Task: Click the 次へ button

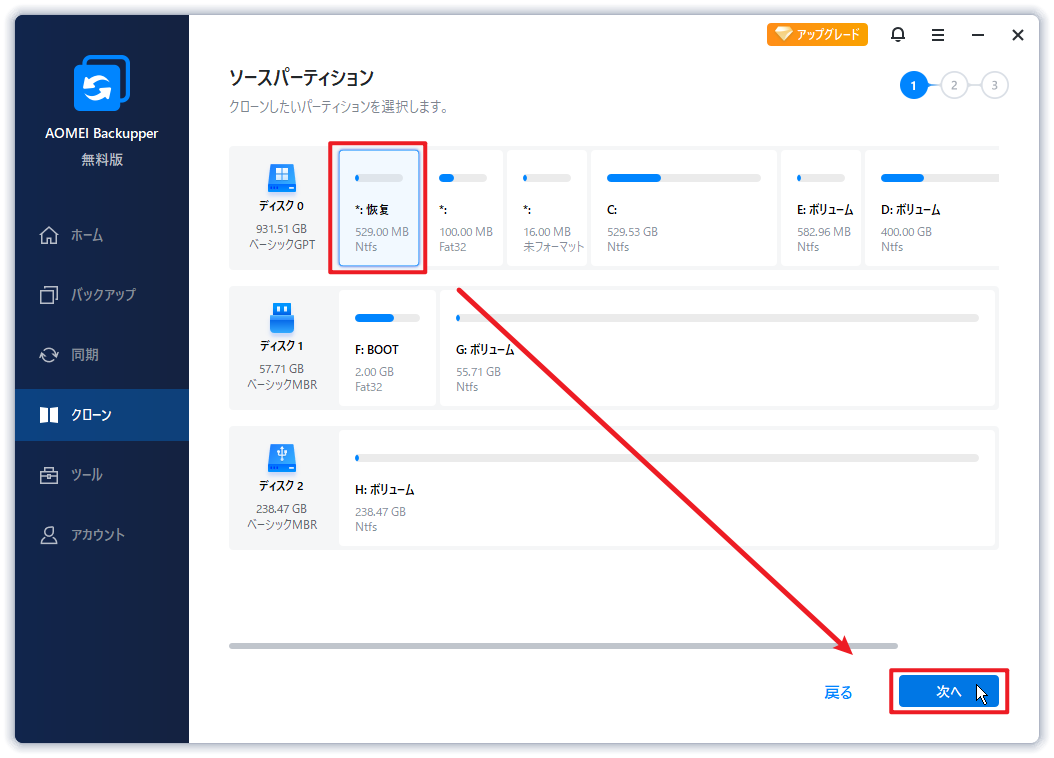Action: [948, 691]
